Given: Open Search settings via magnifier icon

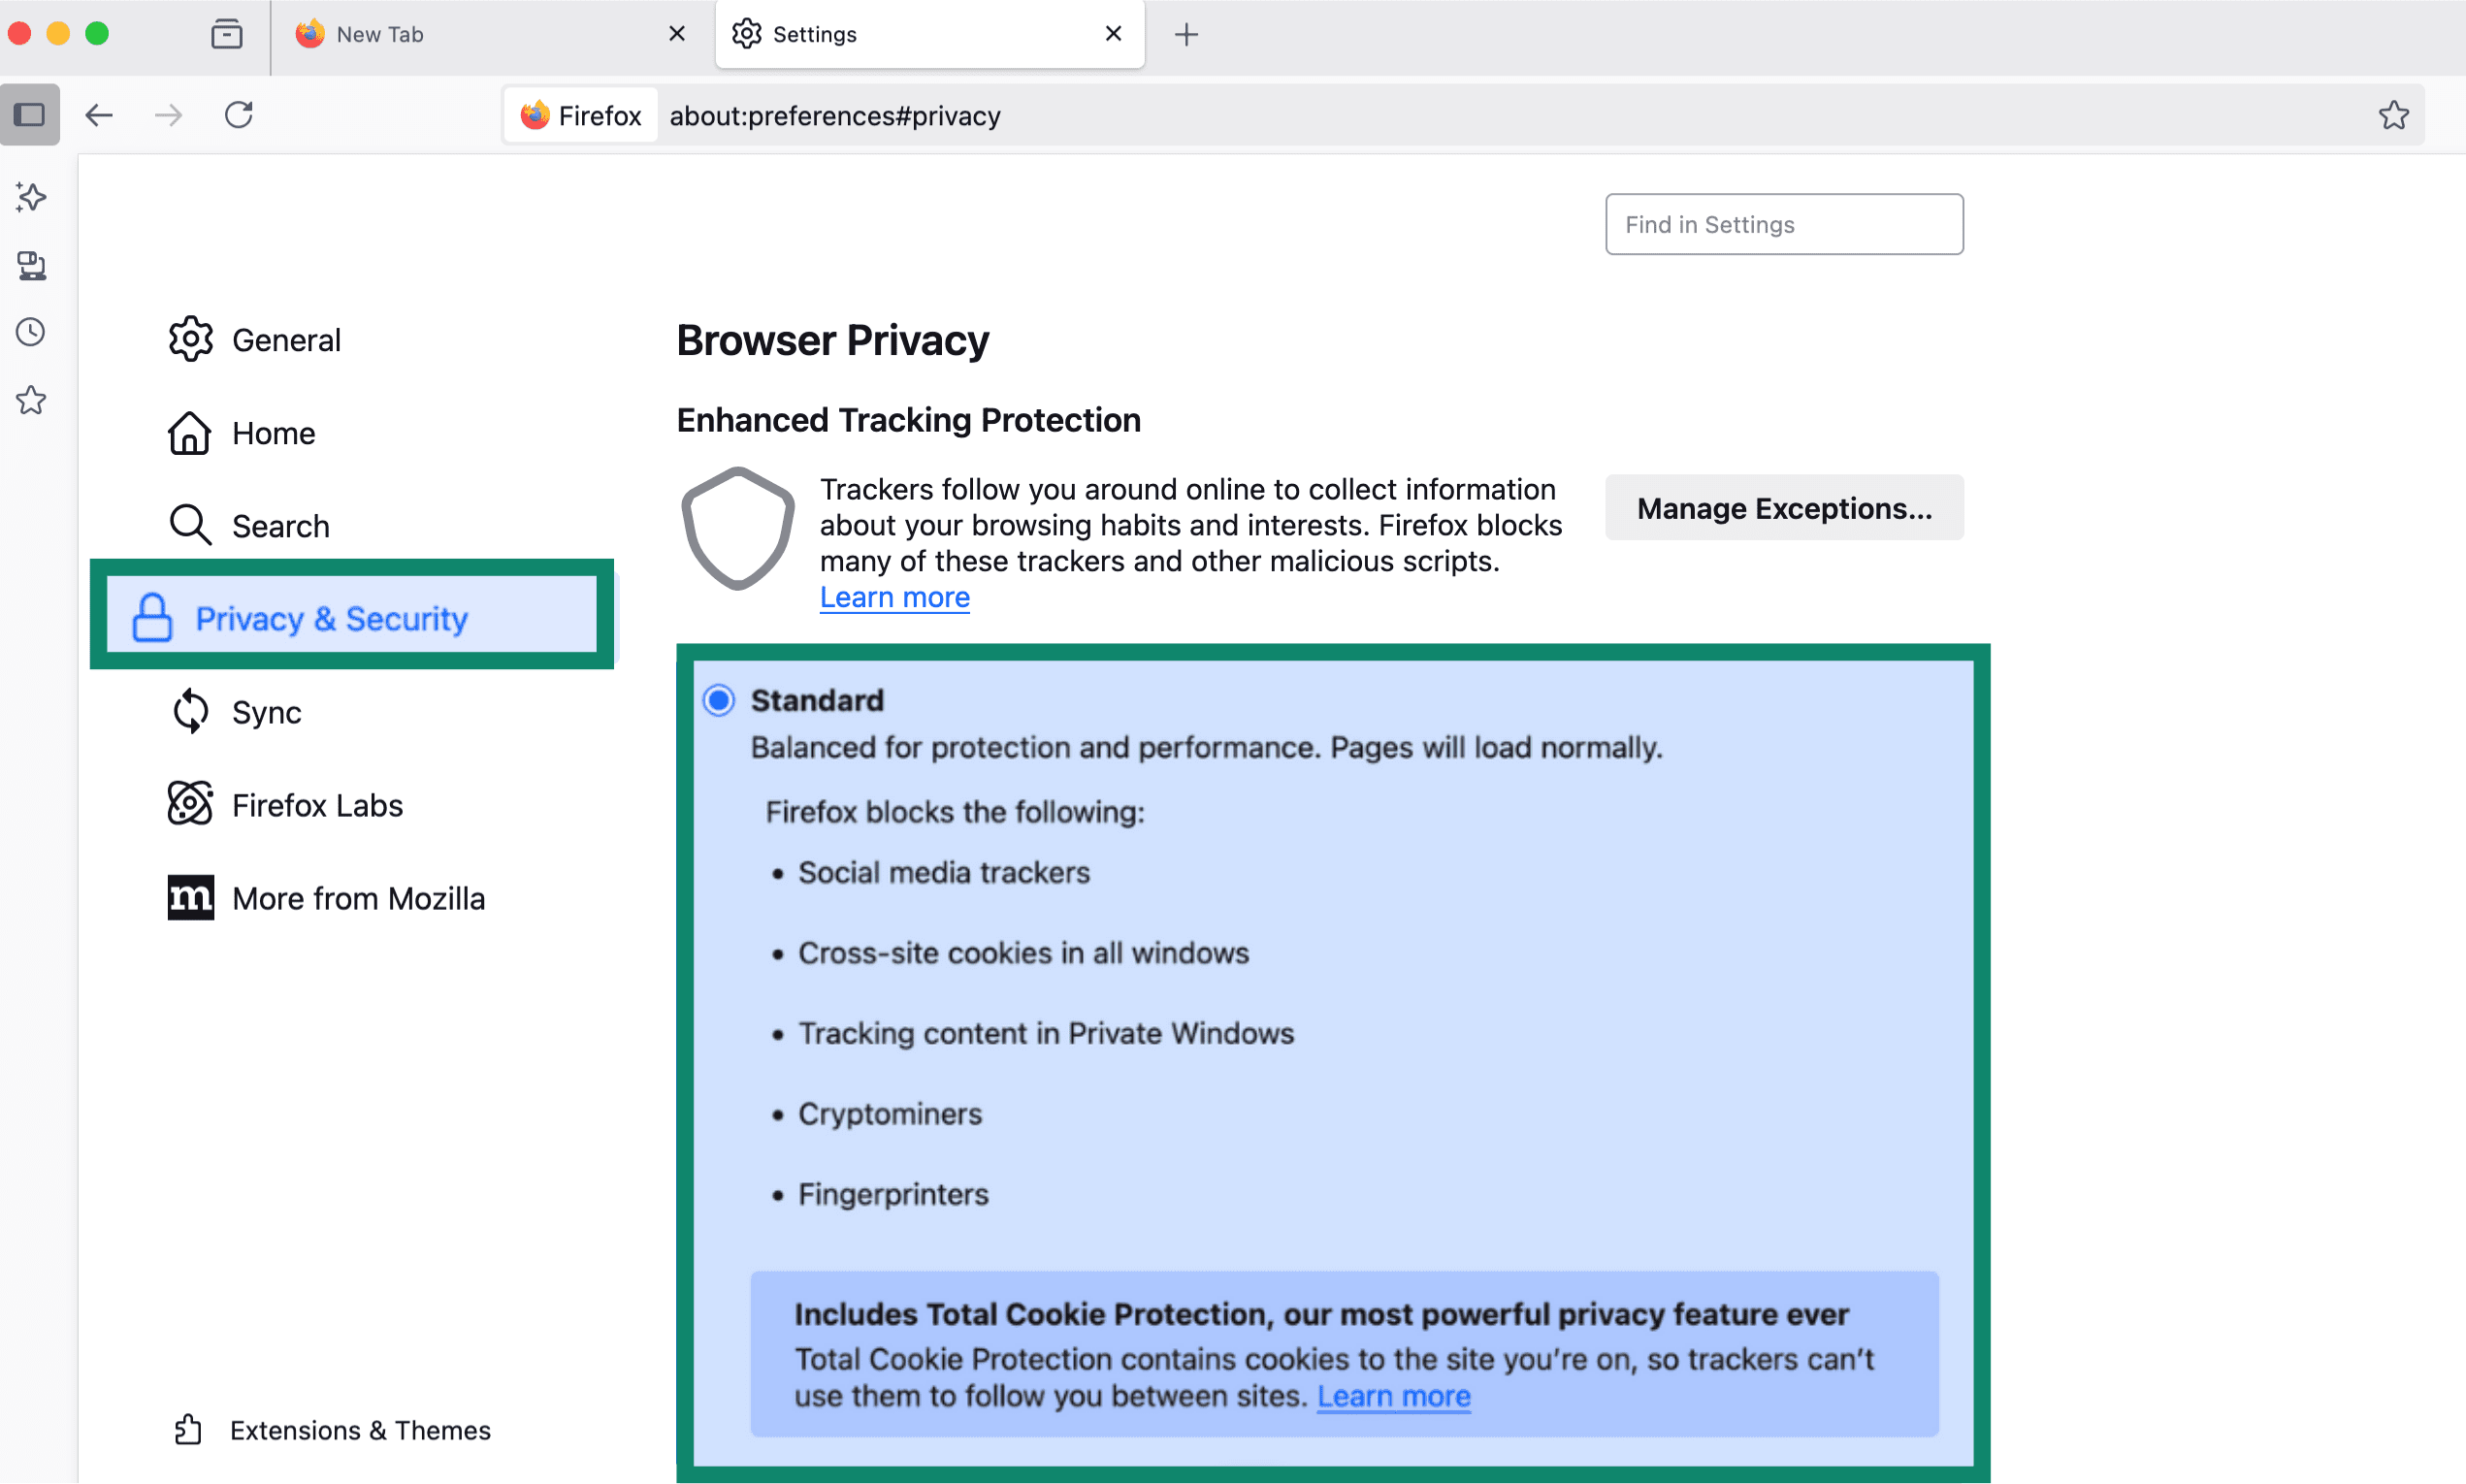Looking at the screenshot, I should point(190,524).
